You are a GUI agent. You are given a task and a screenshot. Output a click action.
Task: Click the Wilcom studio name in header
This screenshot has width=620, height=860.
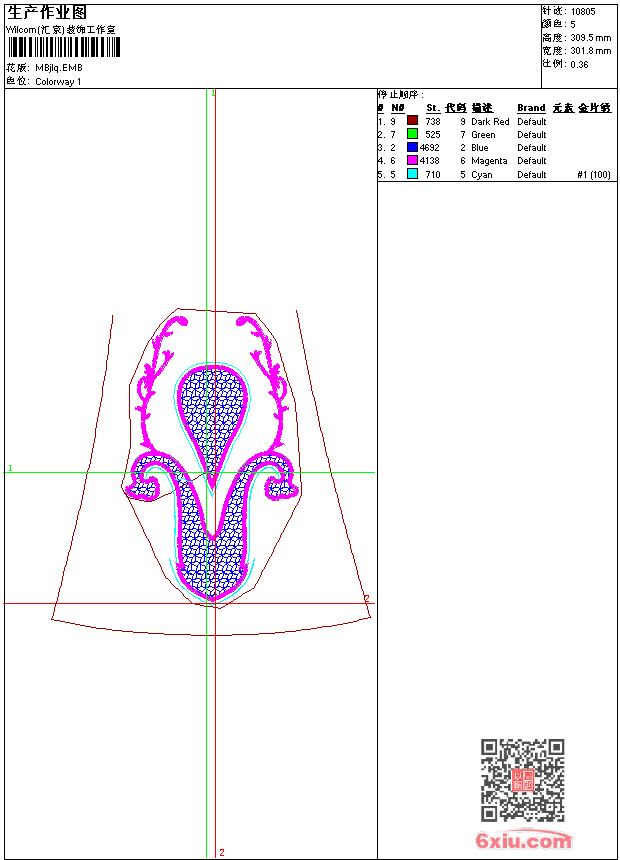[x=61, y=30]
